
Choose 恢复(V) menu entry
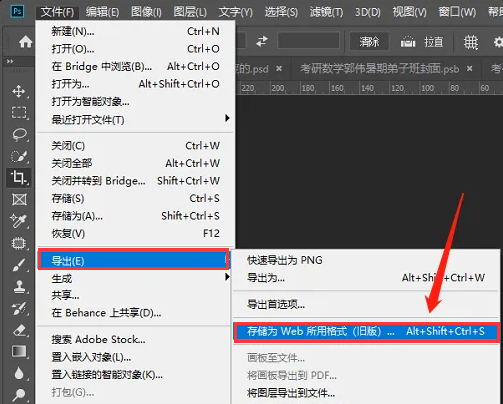(136, 233)
